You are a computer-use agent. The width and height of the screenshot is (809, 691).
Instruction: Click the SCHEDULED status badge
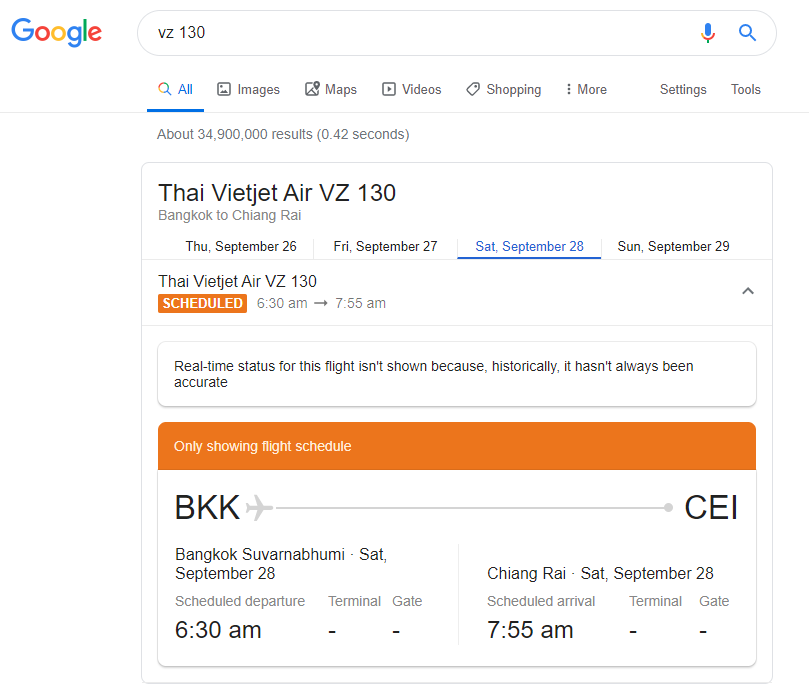202,303
